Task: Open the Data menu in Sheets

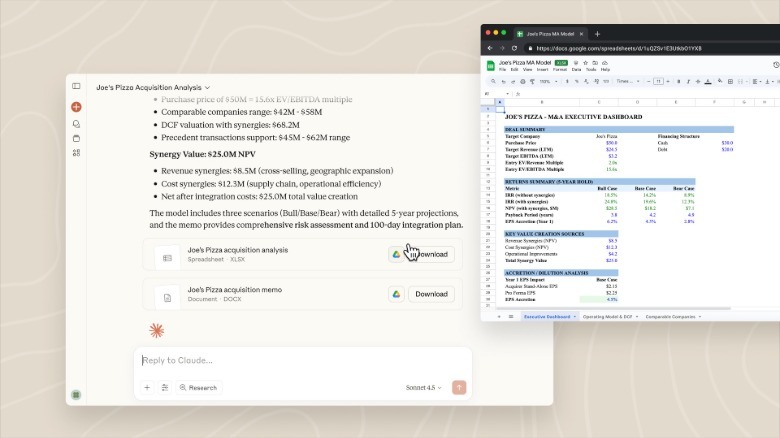Action: point(575,69)
